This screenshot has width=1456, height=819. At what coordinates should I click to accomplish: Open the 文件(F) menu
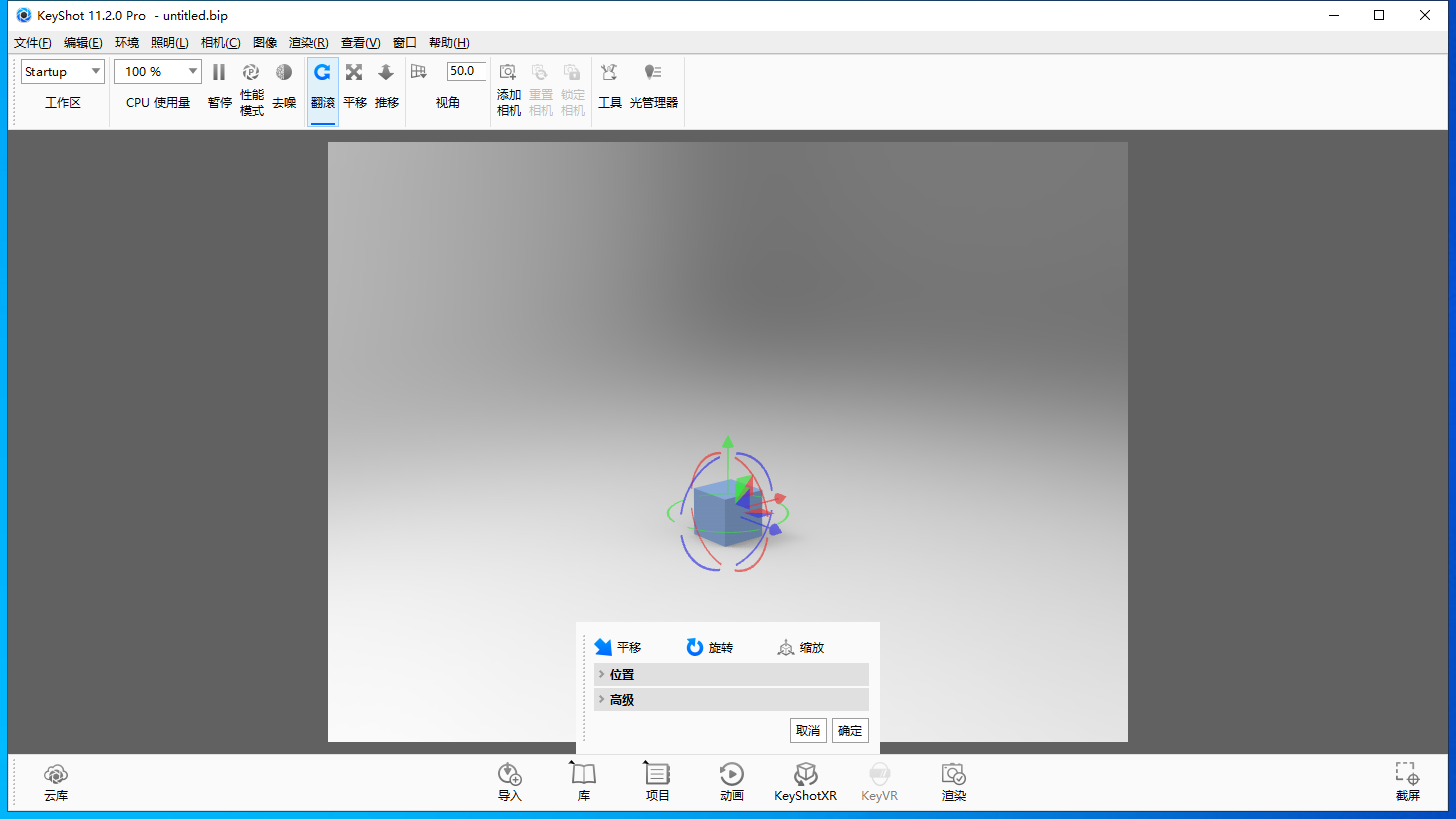click(x=33, y=43)
